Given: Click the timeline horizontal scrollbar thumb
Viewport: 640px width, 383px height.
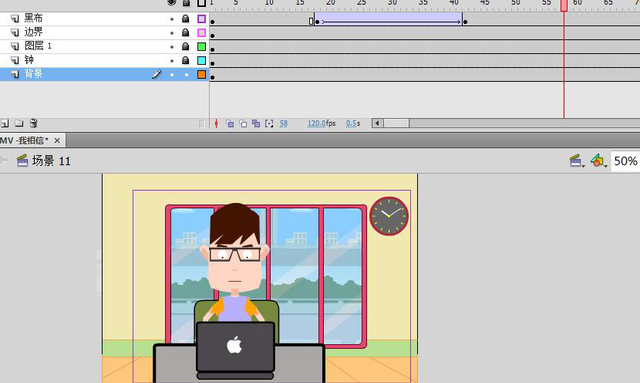Looking at the screenshot, I should 396,123.
